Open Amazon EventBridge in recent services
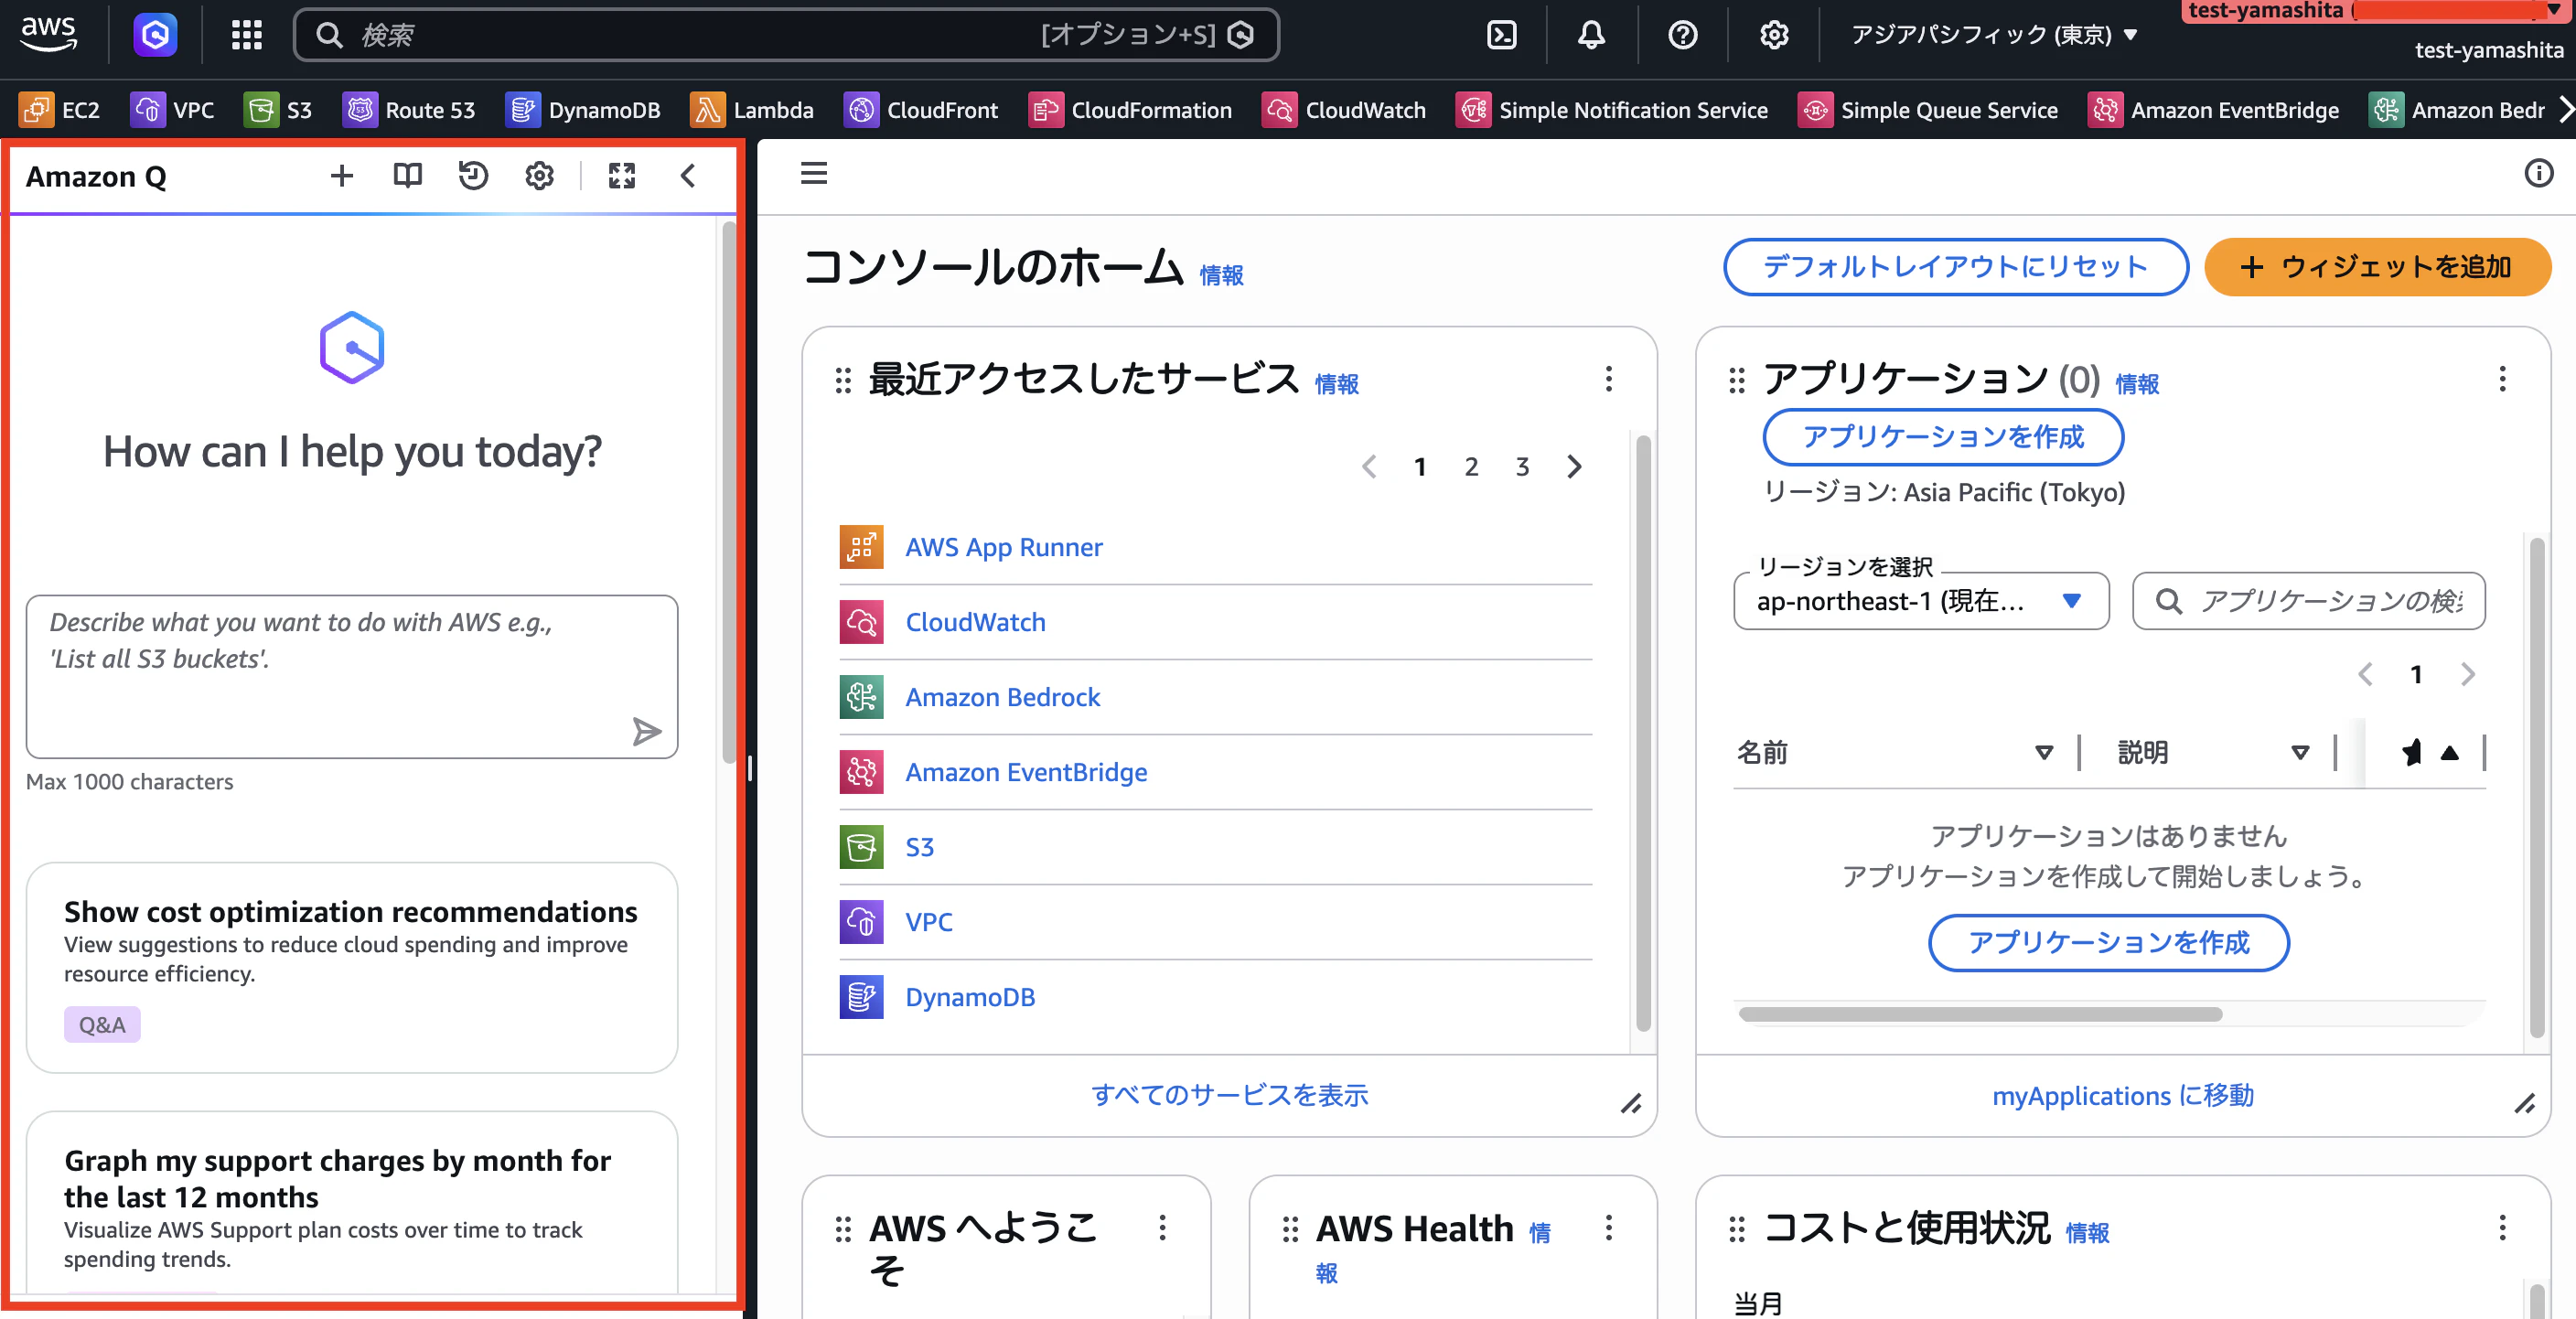2576x1319 pixels. (x=1026, y=772)
